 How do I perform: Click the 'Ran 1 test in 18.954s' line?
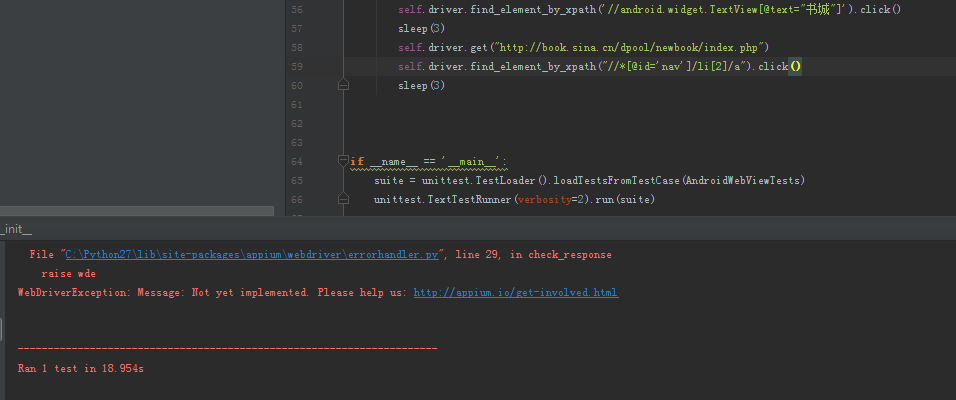pos(80,369)
